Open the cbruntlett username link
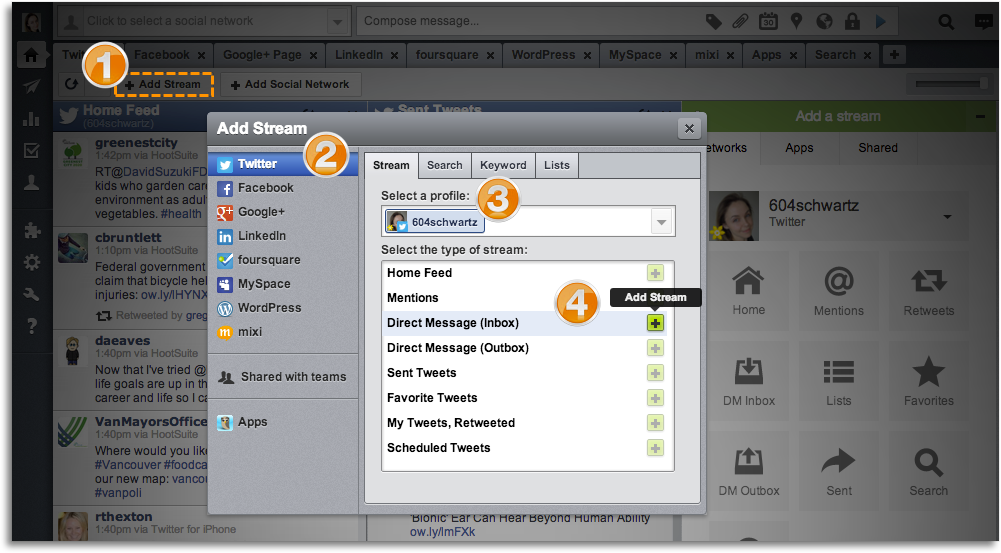The image size is (1001, 553). coord(128,238)
